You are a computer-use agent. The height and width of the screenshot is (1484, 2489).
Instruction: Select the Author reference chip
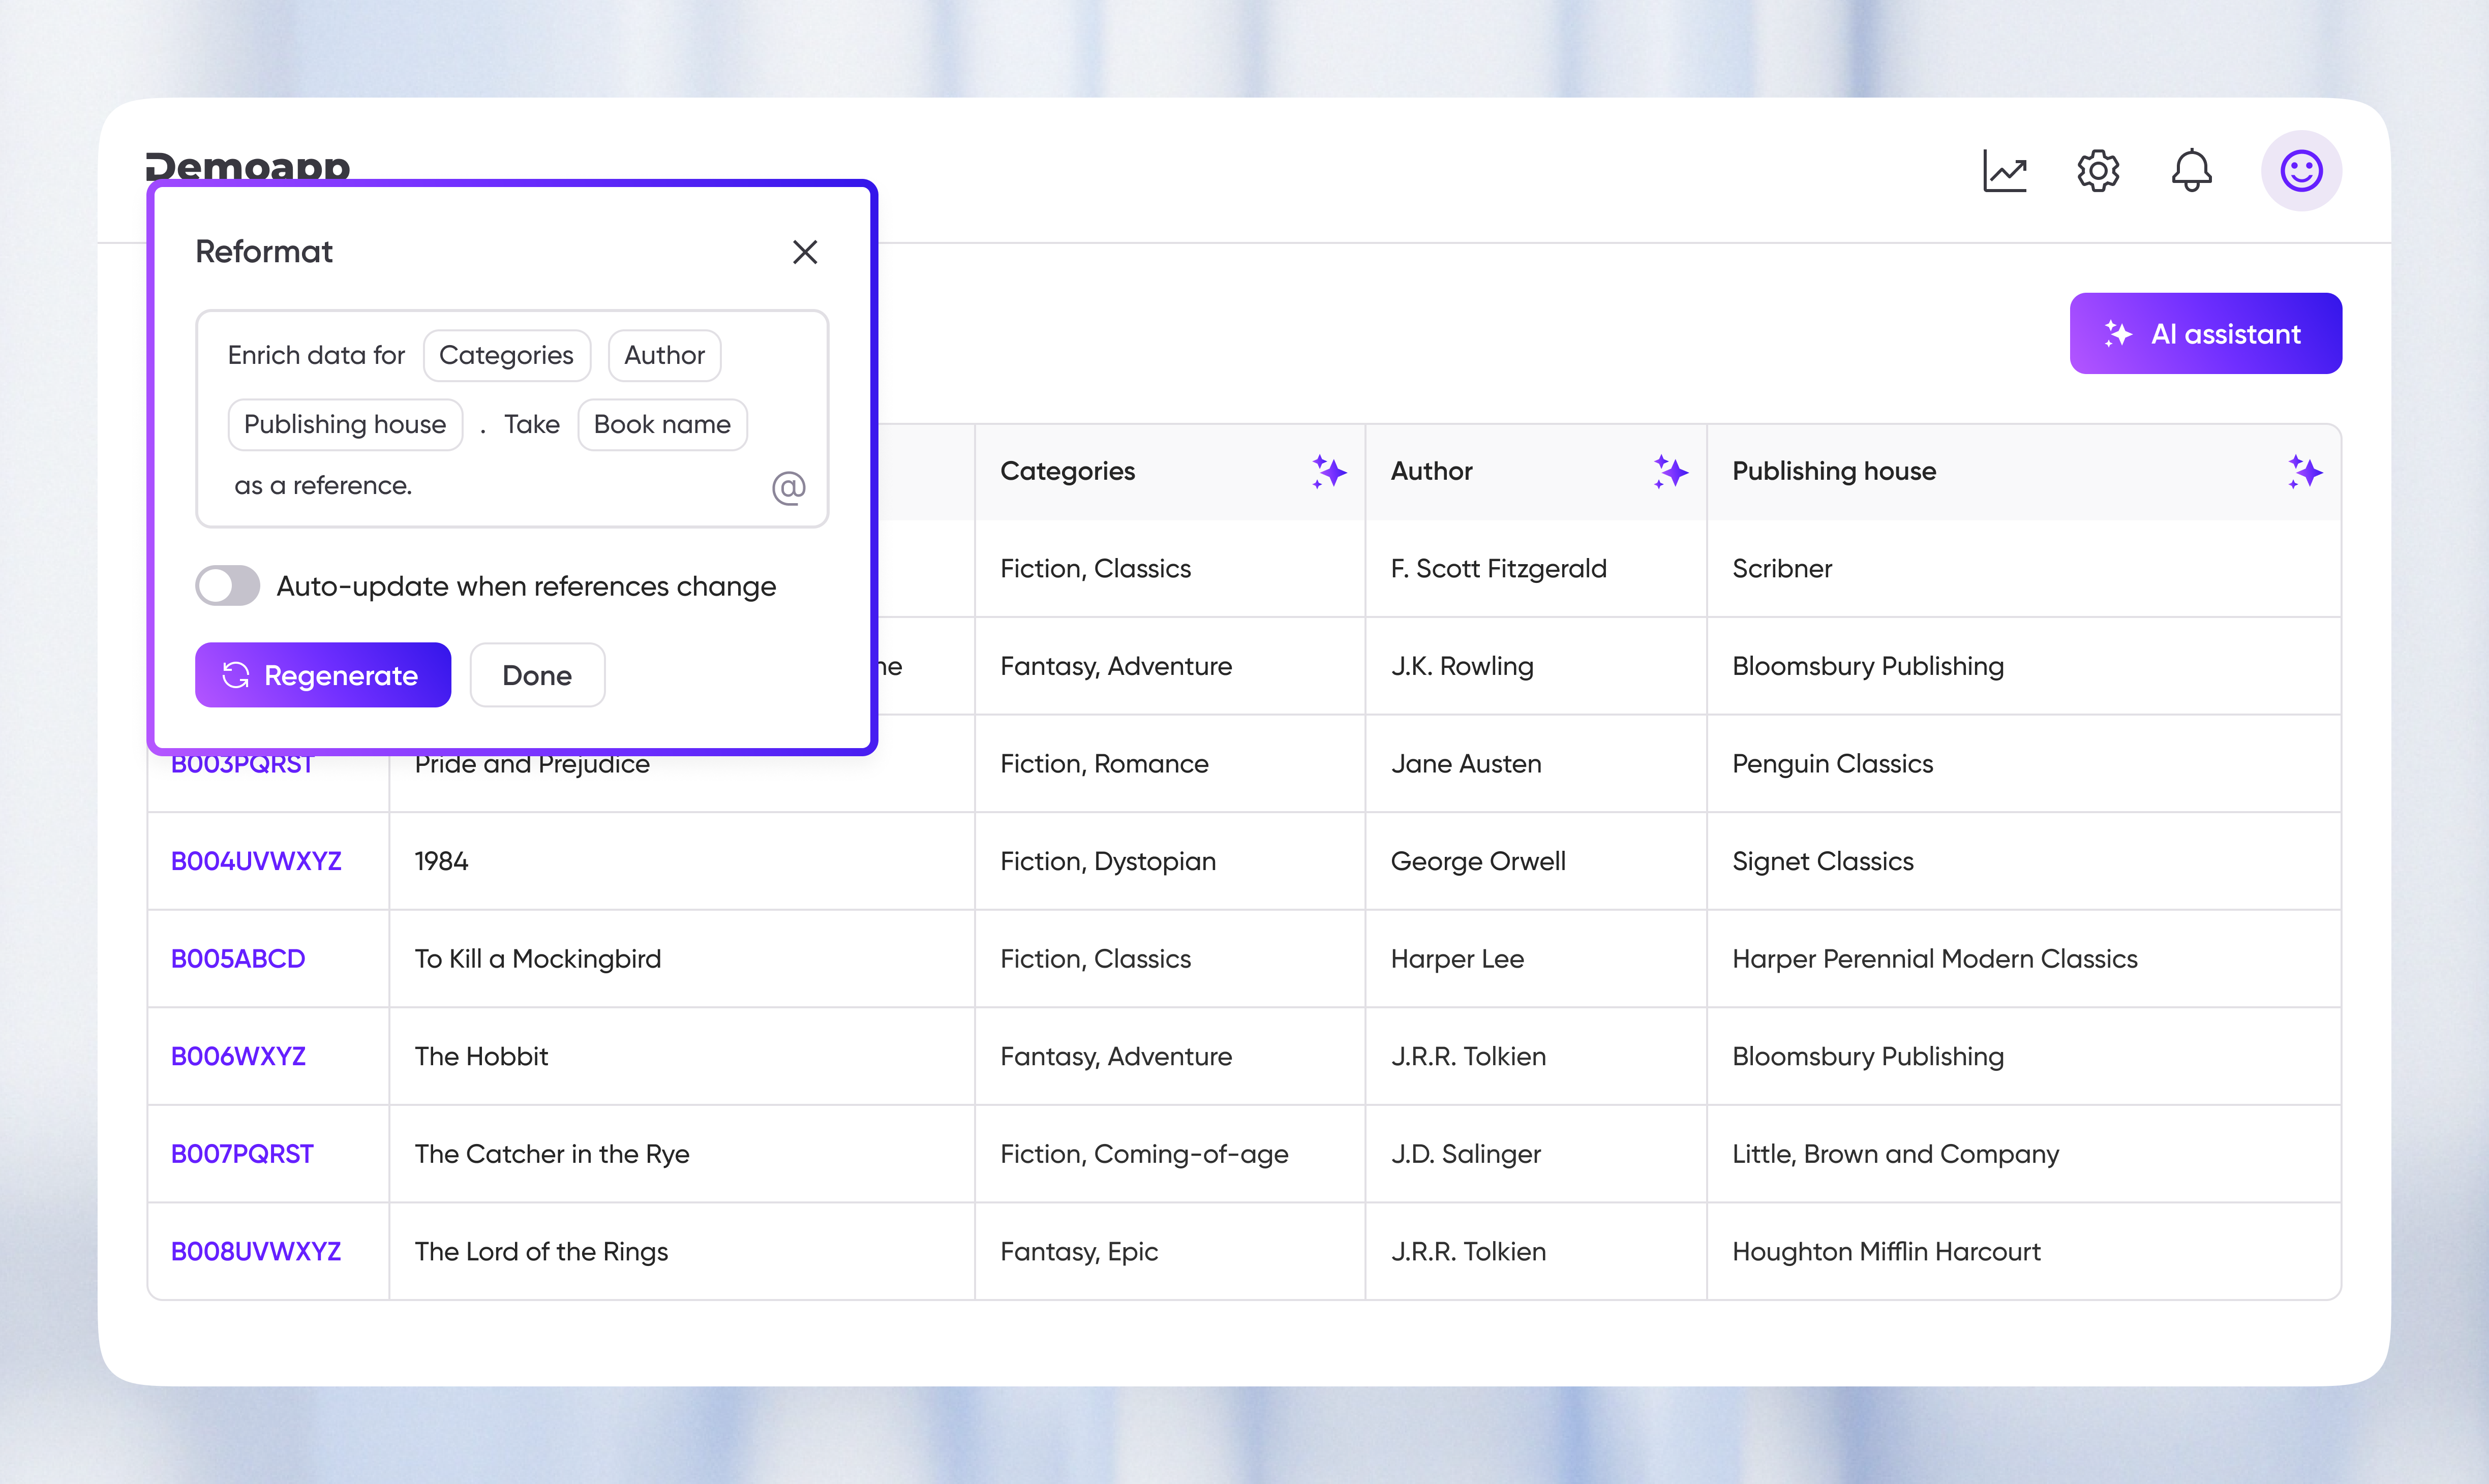[x=664, y=355]
